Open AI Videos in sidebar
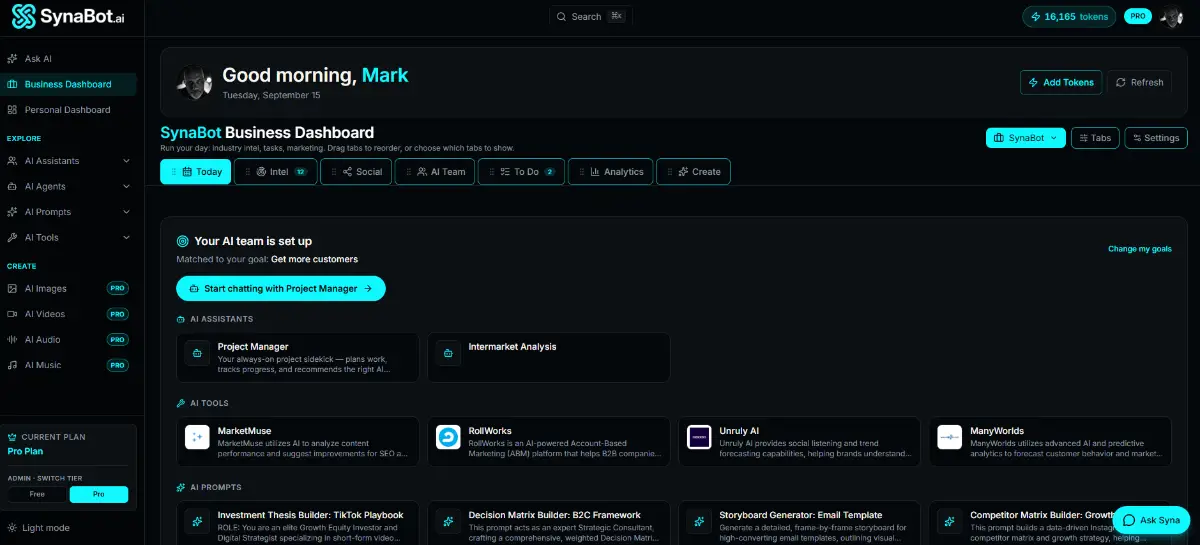The width and height of the screenshot is (1200, 545). click(x=68, y=314)
